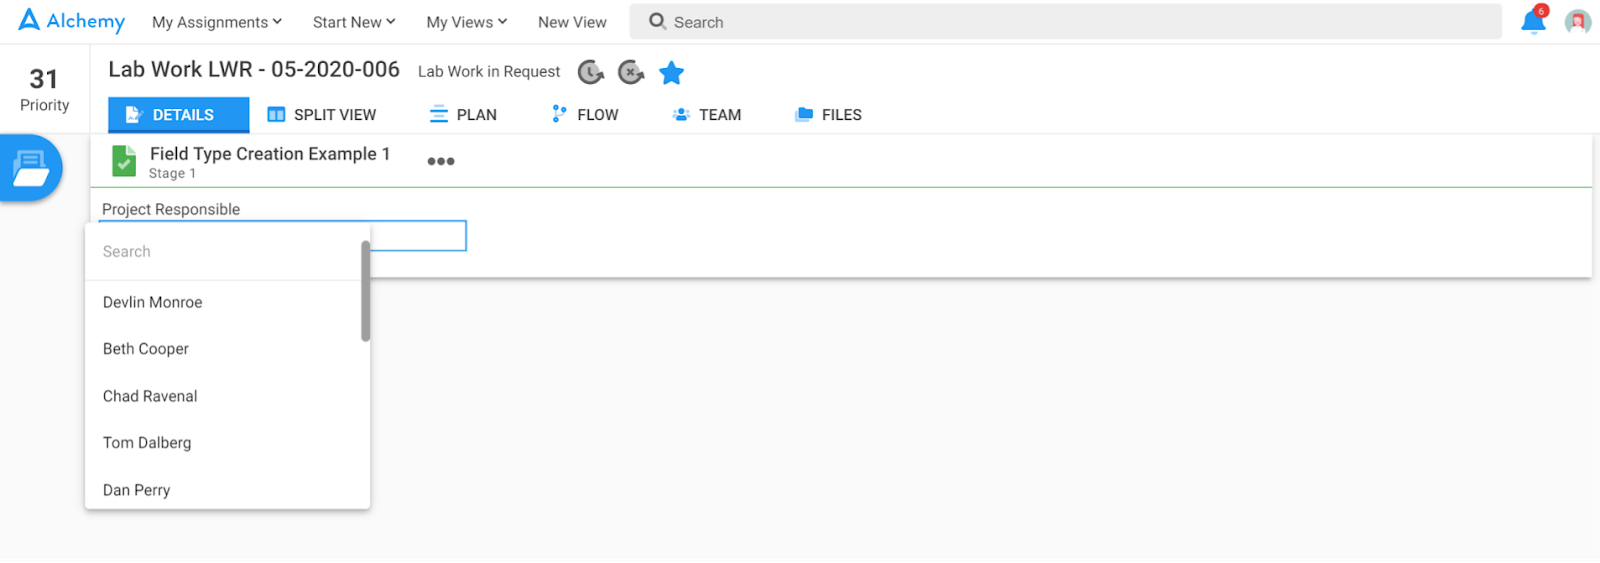Screen dimensions: 1600x563
Task: Click the top Search bar field
Action: coord(1066,21)
